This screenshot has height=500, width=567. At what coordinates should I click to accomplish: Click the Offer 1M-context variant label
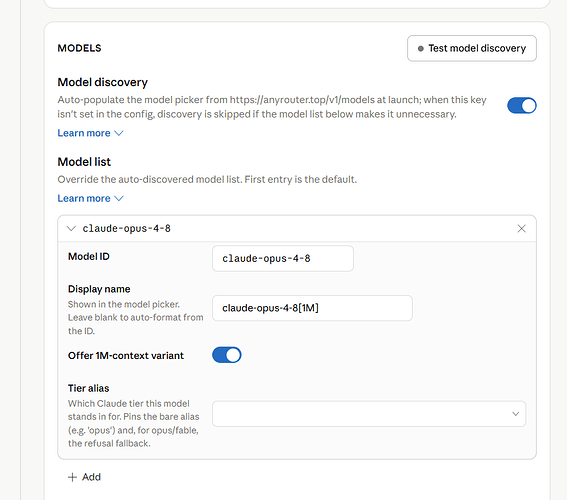(126, 355)
